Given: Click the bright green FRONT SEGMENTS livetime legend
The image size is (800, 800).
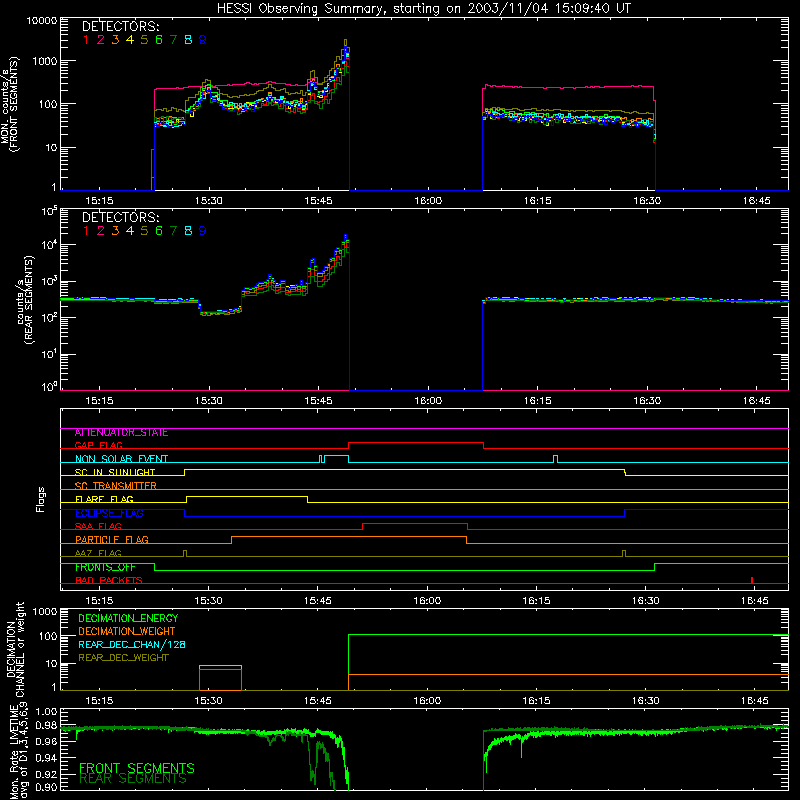Looking at the screenshot, I should [137, 768].
